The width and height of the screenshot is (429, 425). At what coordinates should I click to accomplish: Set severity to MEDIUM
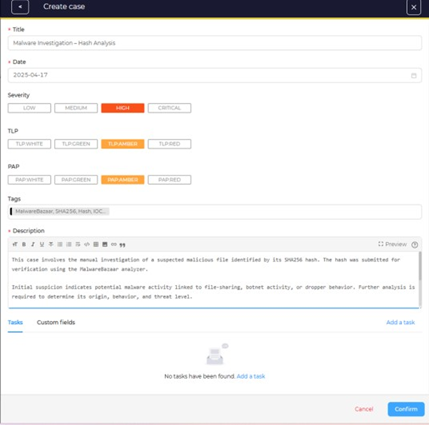(76, 108)
